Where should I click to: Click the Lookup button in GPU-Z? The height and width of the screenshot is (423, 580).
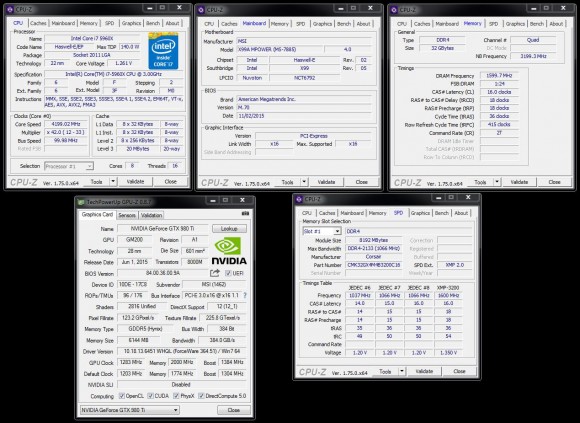tap(229, 229)
